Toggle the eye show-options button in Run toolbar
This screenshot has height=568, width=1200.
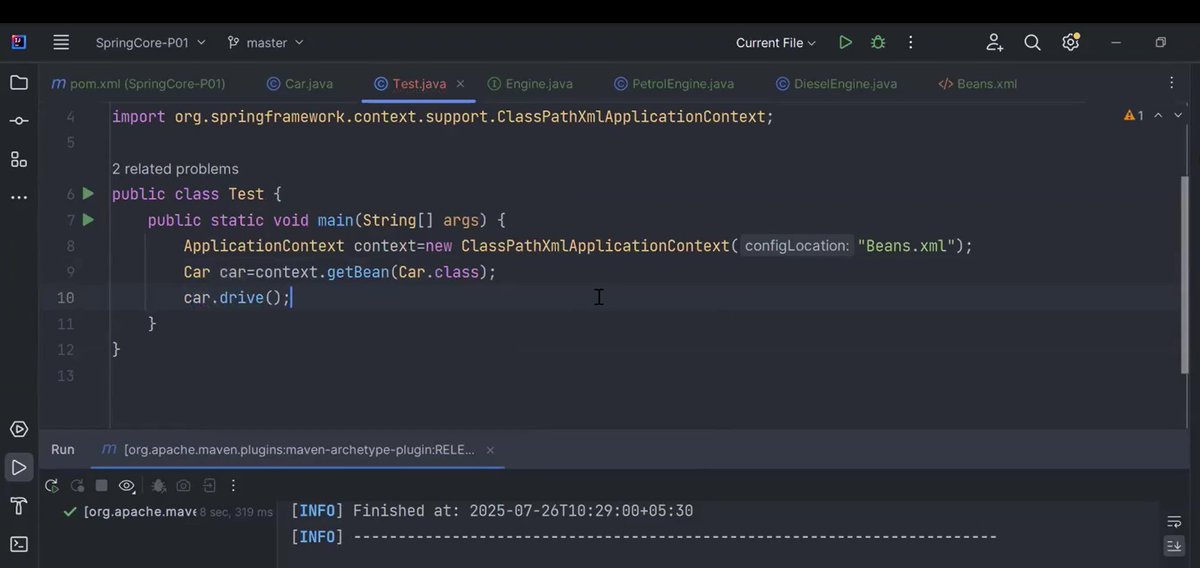coord(127,486)
